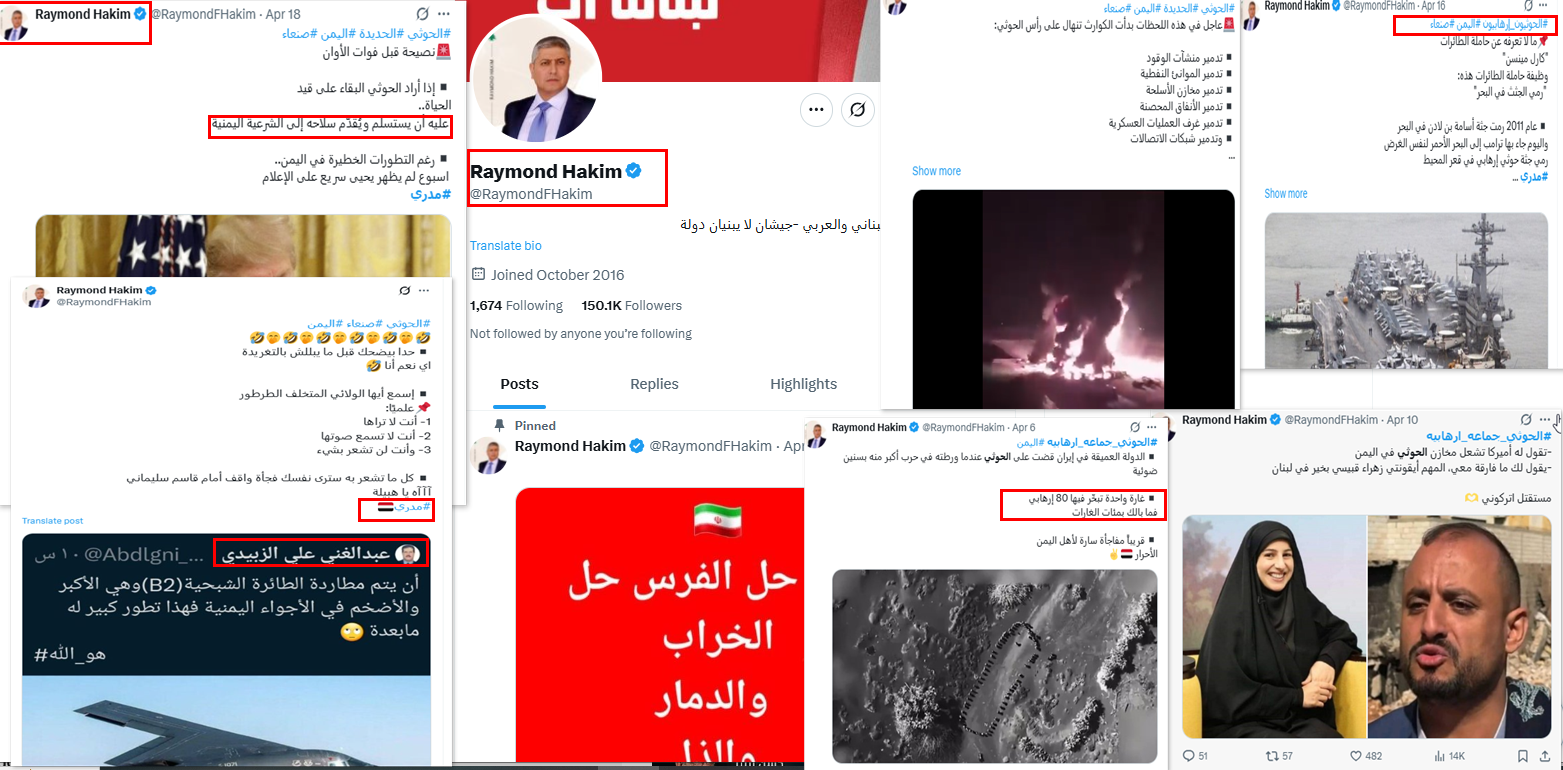Image resolution: width=1563 pixels, height=770 pixels.
Task: Open the Highlights tab
Action: point(803,384)
